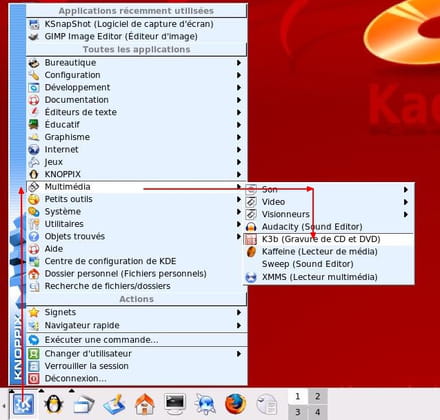
Task: Open Objets trouvés menu entry
Action: pyautogui.click(x=136, y=236)
